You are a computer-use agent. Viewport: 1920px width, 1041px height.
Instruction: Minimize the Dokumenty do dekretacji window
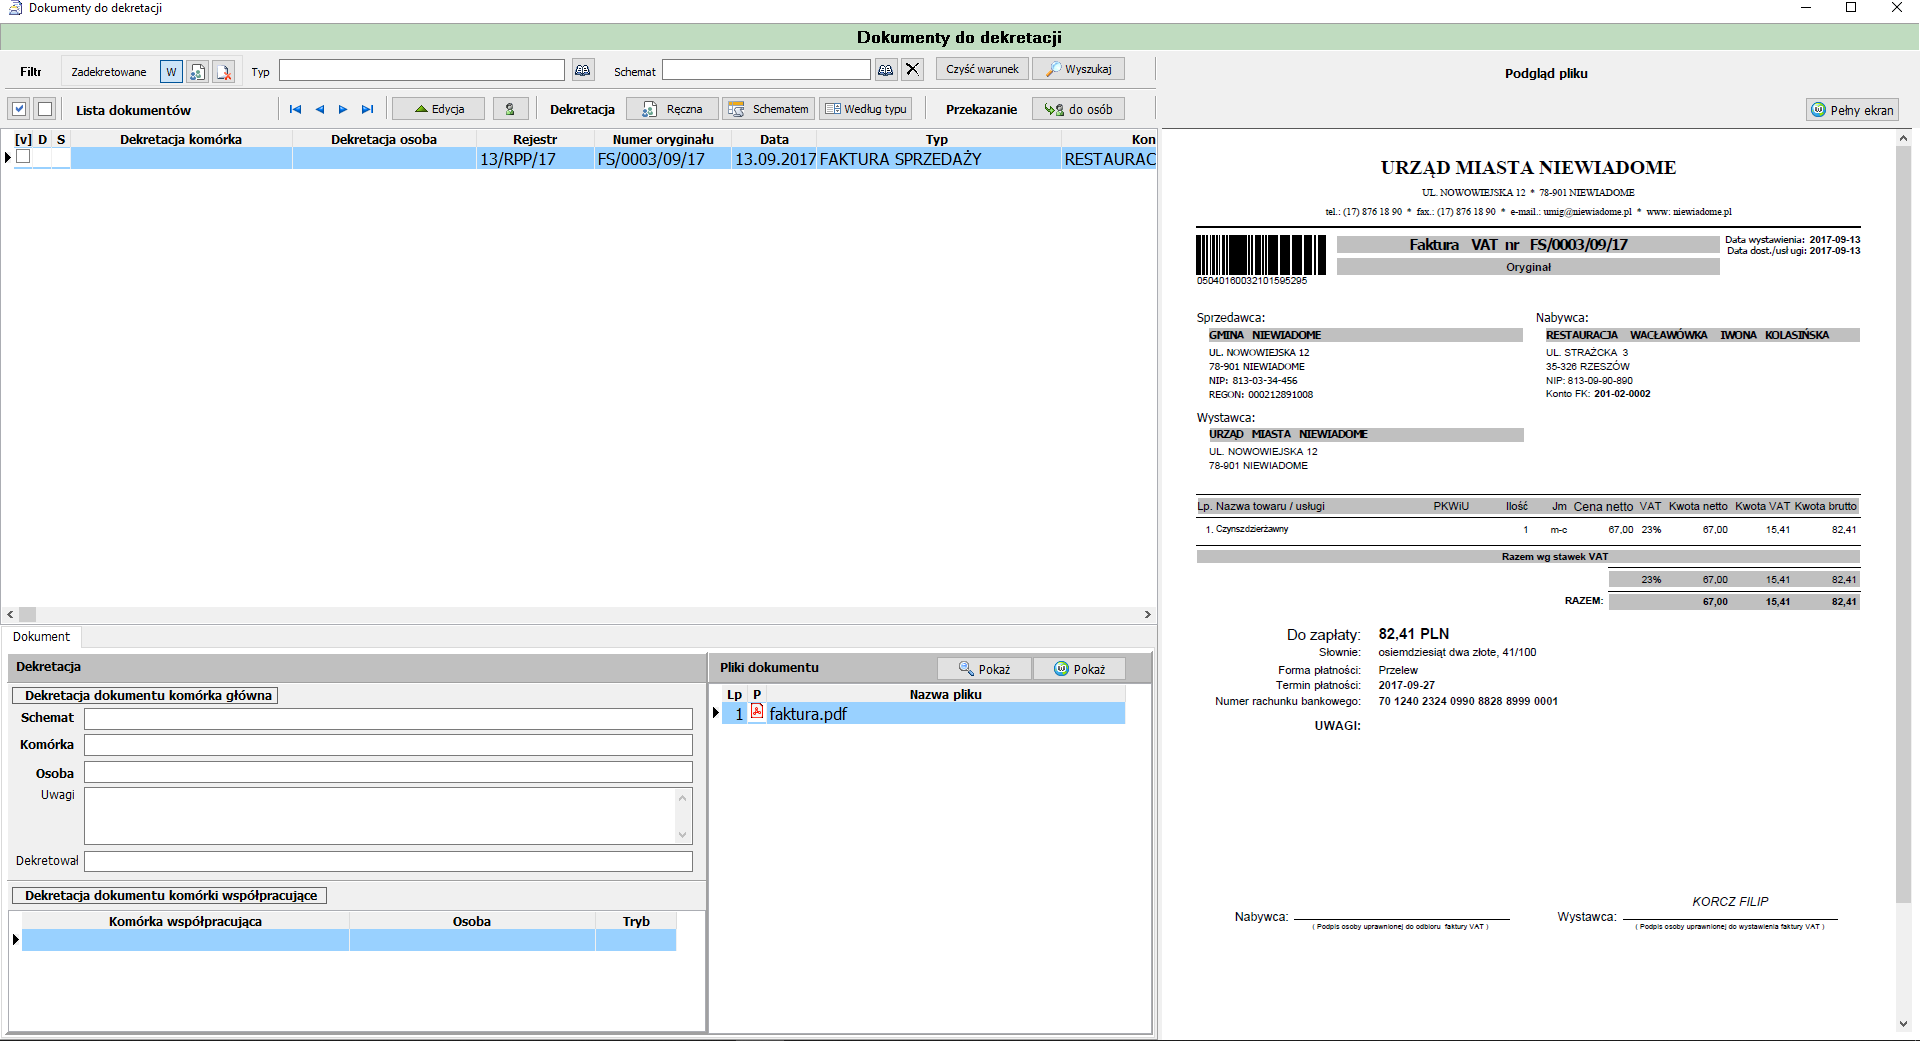(x=1806, y=8)
